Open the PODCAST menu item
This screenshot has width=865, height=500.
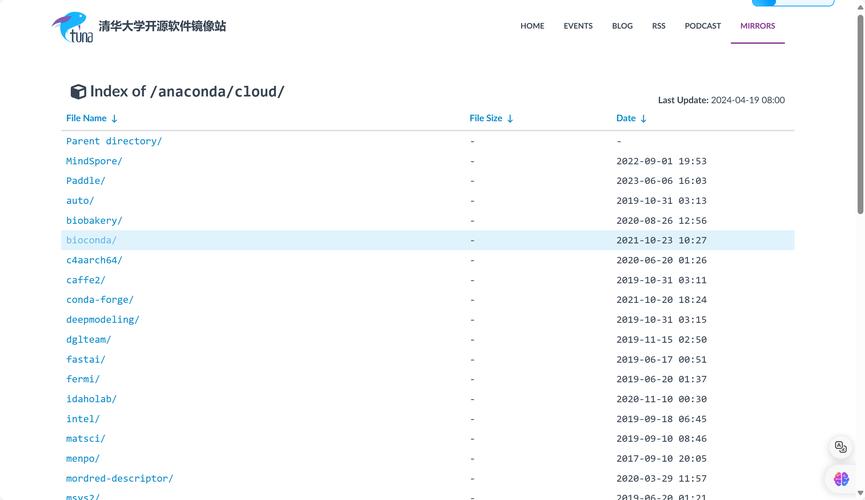point(702,26)
